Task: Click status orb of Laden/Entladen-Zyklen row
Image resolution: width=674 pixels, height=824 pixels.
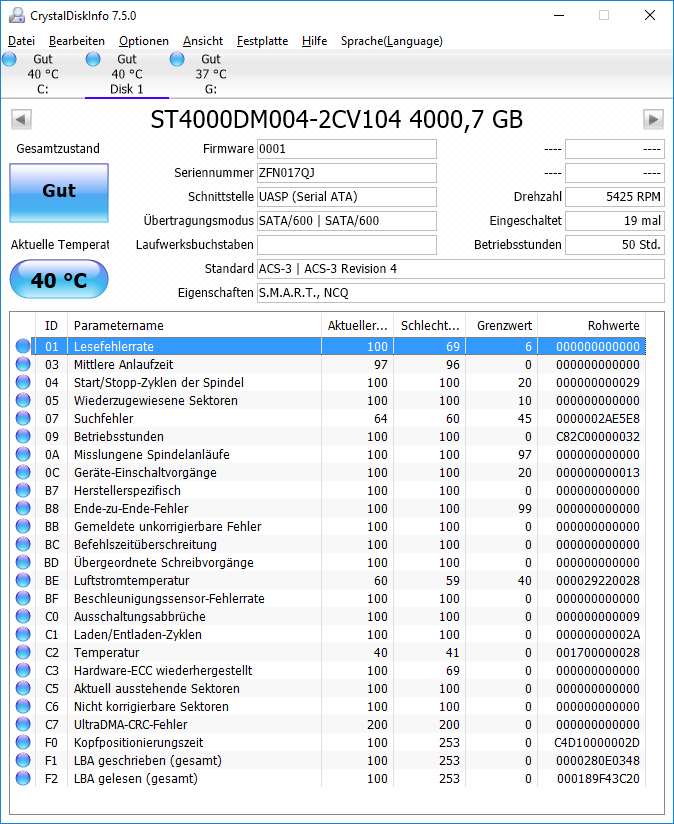Action: (x=23, y=634)
